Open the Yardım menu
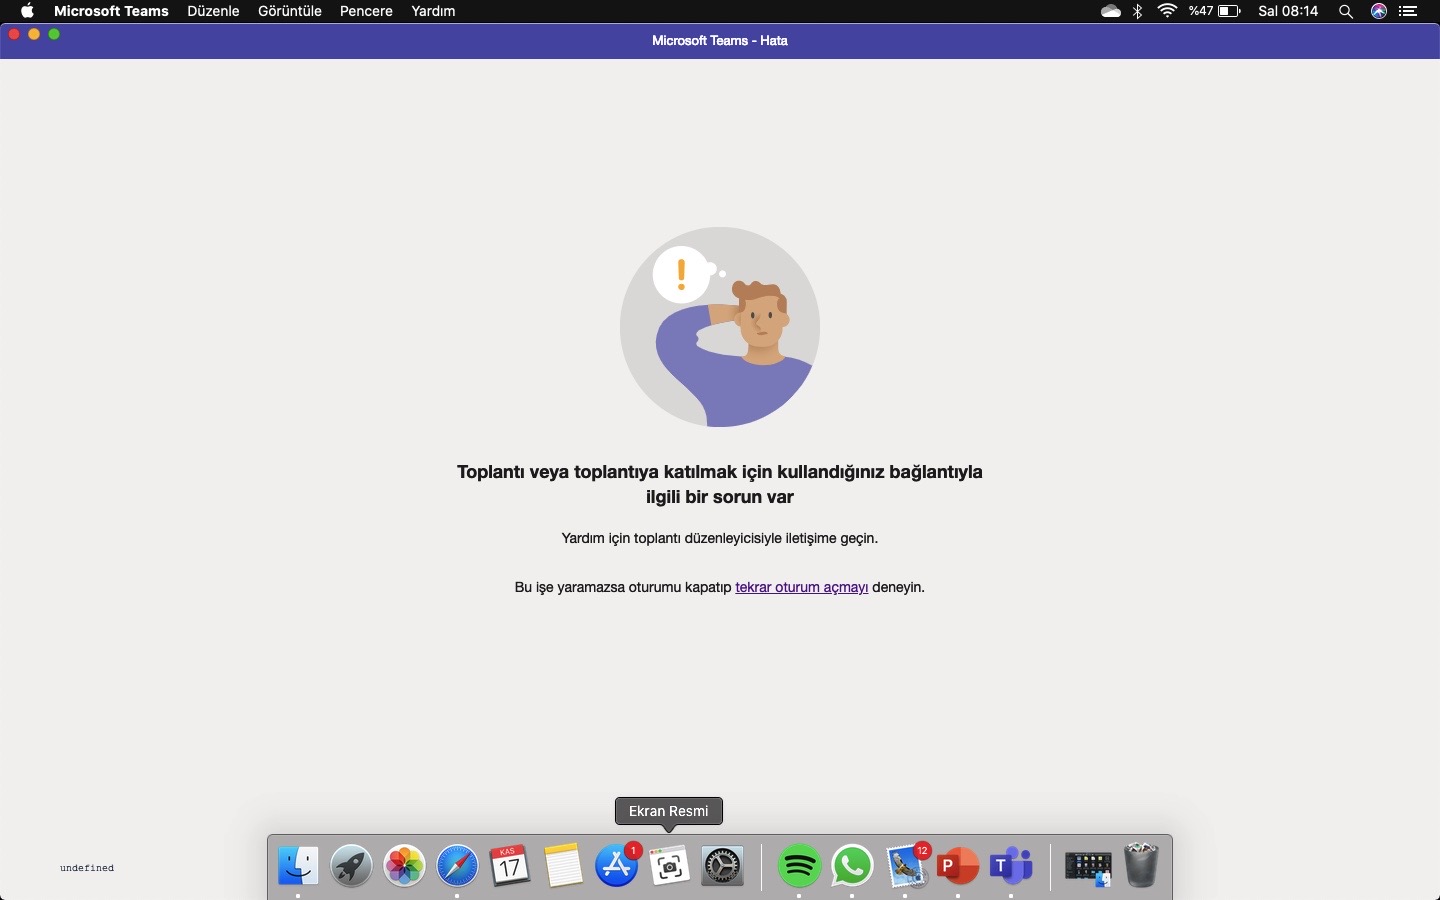1440x900 pixels. (x=433, y=11)
